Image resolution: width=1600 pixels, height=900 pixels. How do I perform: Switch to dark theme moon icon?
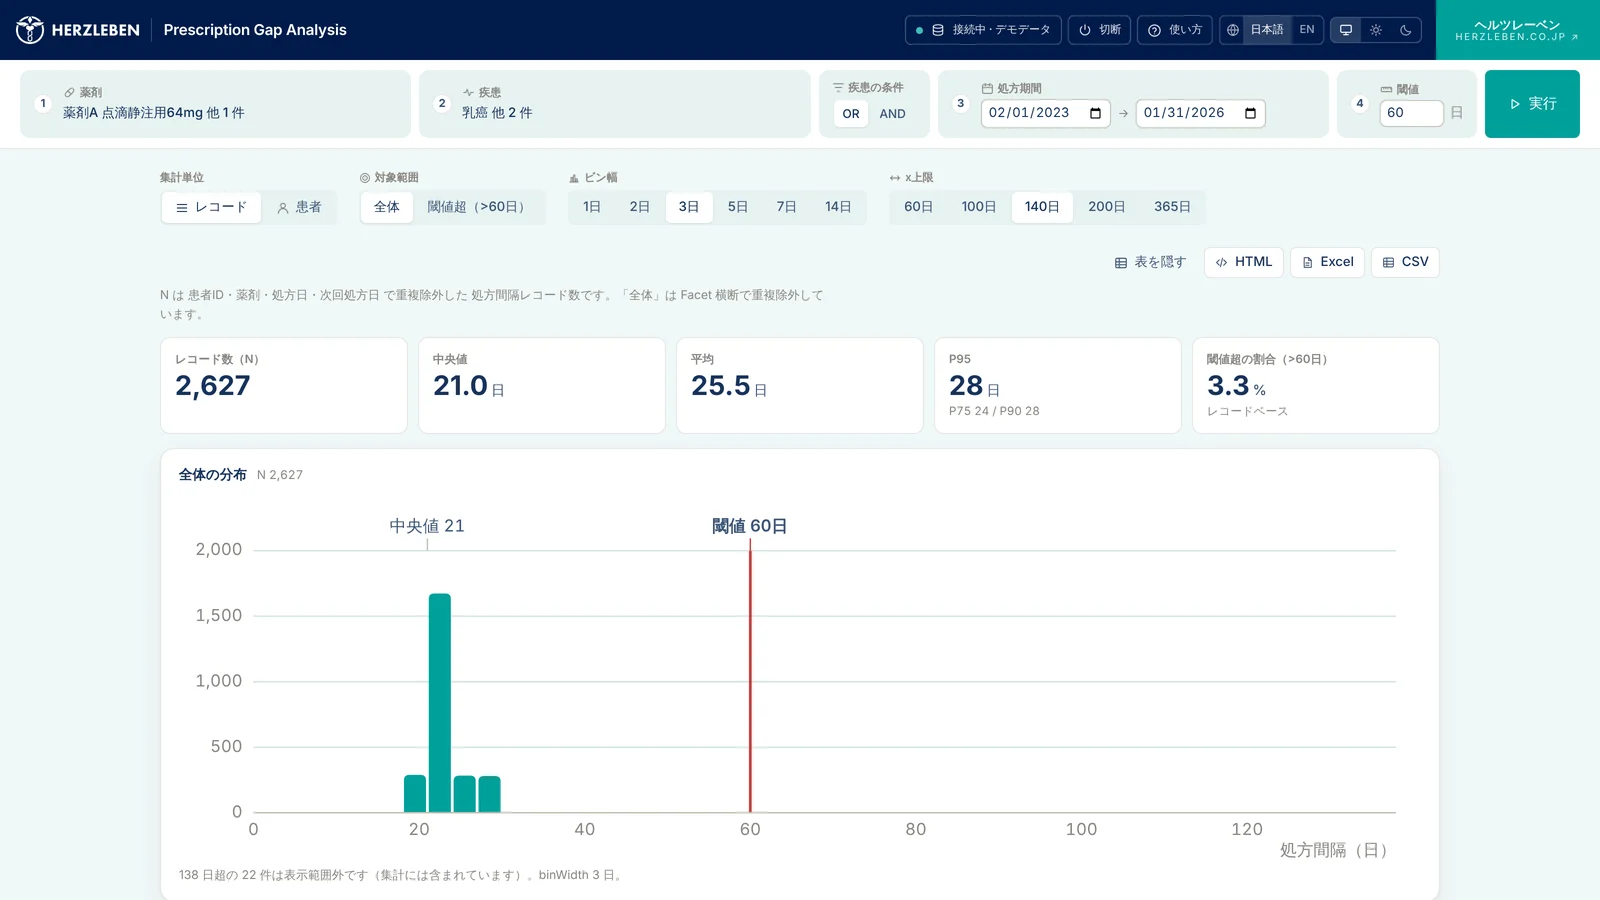[1405, 30]
